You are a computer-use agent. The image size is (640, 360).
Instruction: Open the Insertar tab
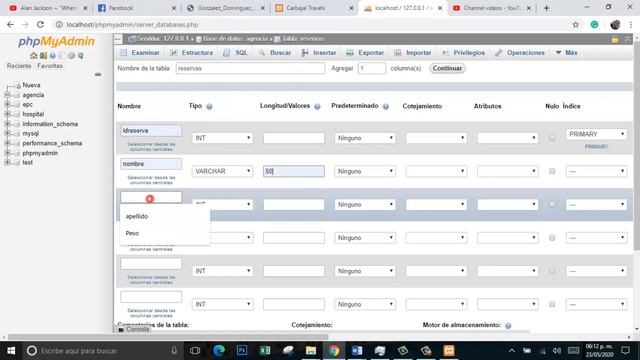(319, 53)
